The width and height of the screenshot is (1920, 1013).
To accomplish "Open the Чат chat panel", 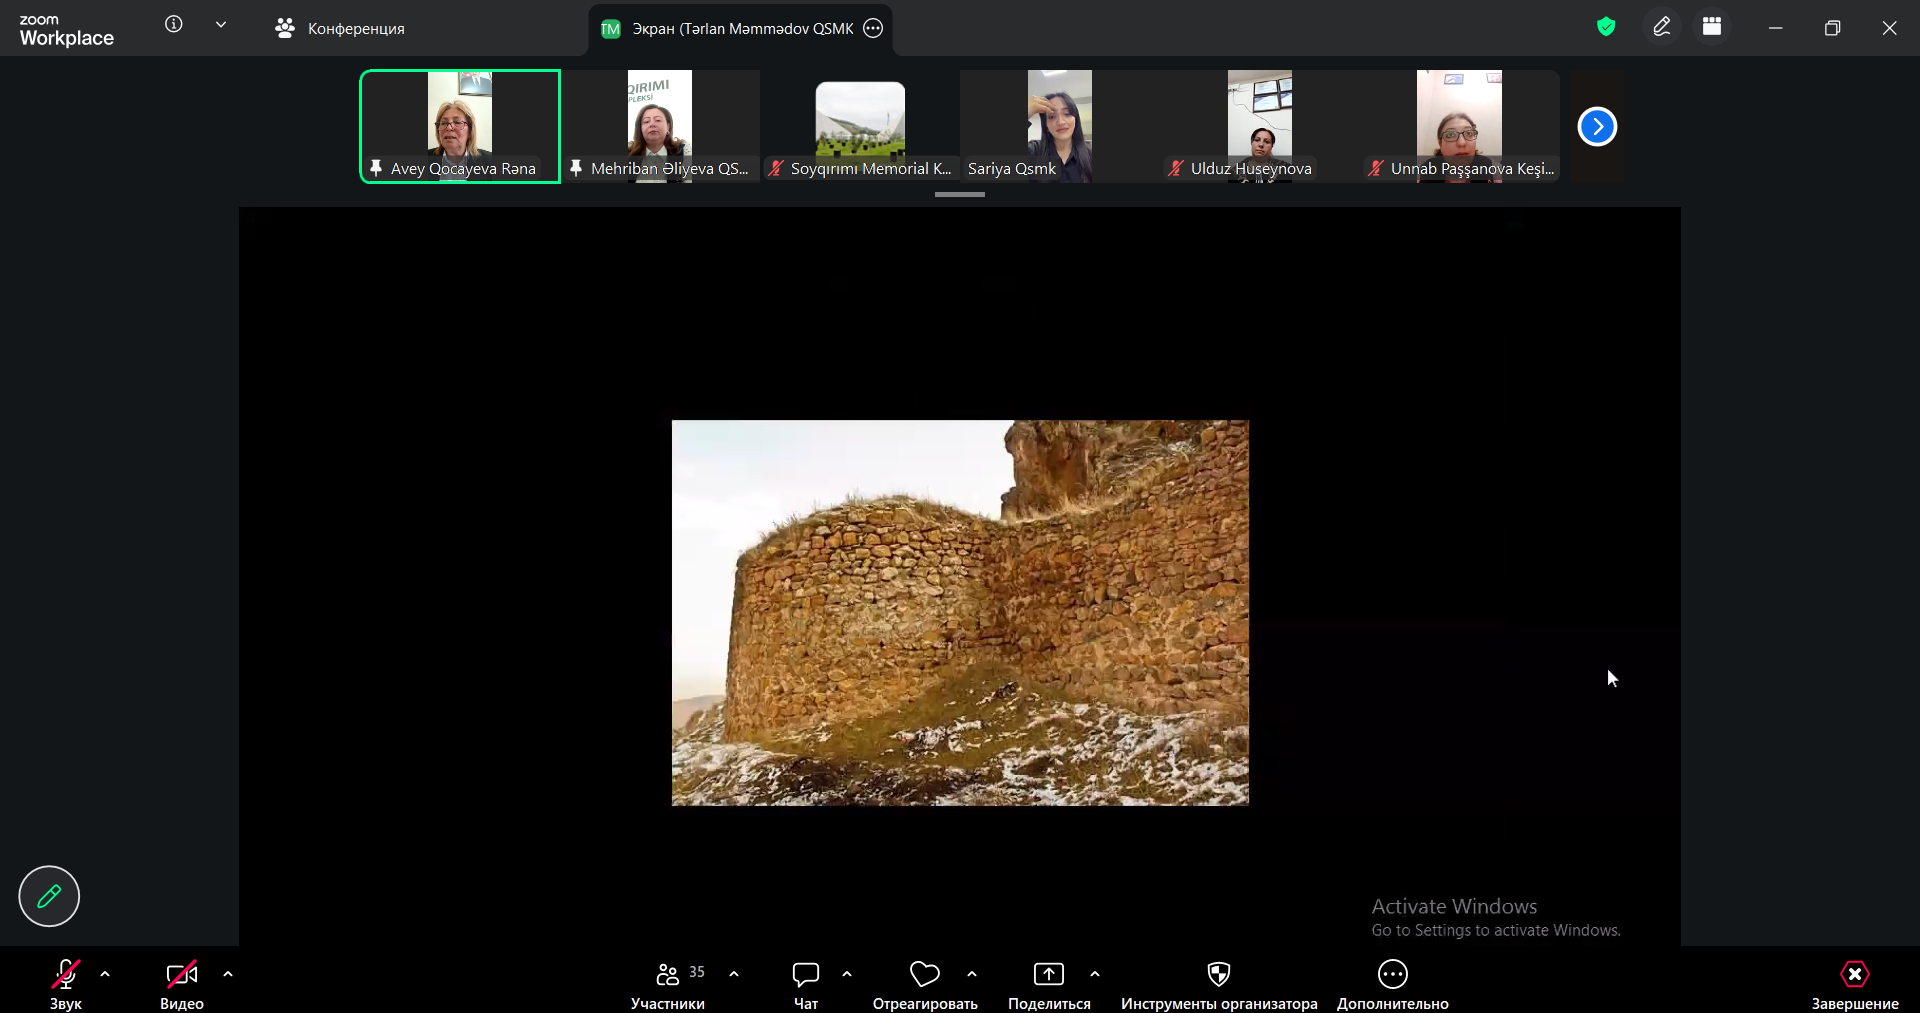I will coord(806,984).
